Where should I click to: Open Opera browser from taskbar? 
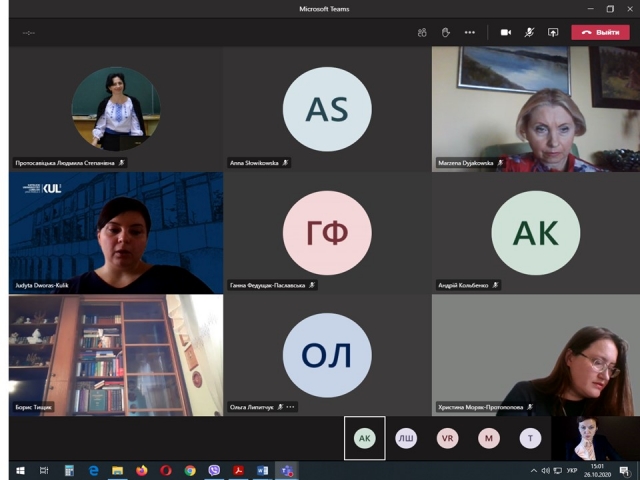pos(166,471)
